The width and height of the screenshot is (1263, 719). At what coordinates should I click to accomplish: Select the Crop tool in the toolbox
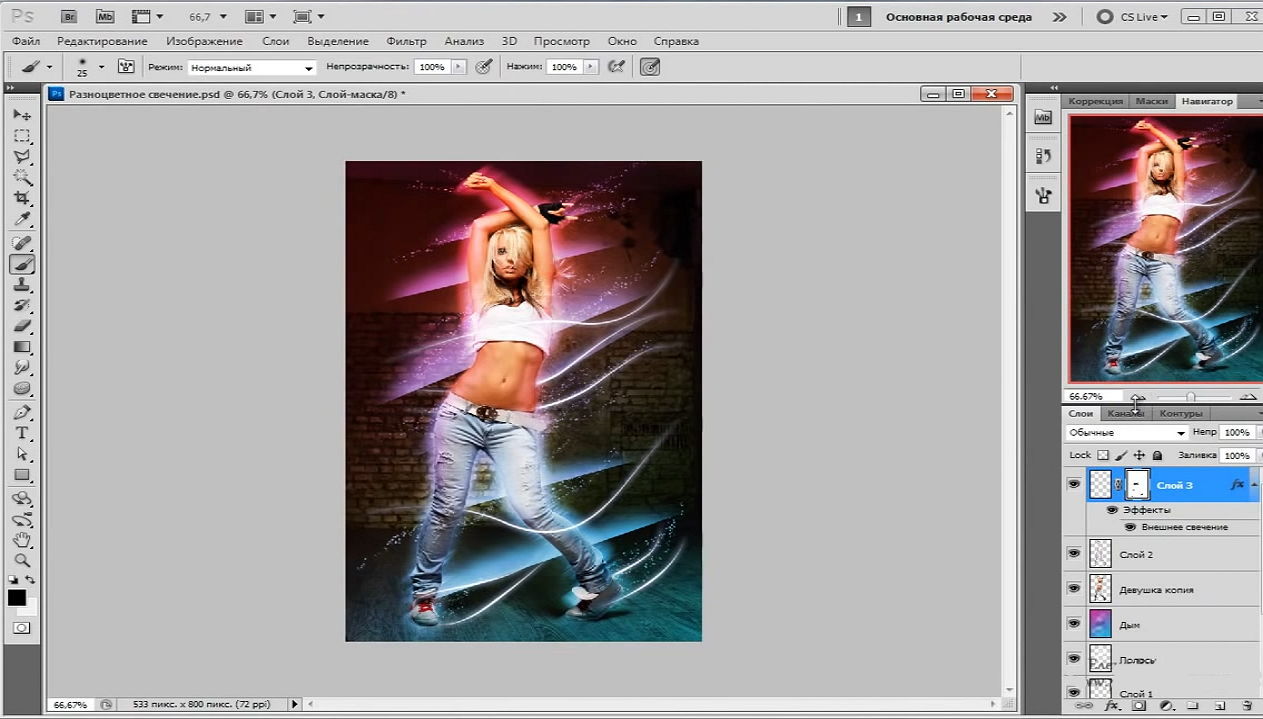[22, 198]
